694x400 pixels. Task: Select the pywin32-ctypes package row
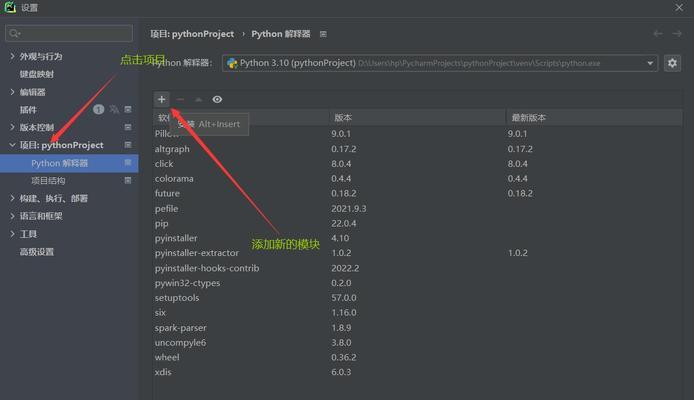(x=417, y=283)
